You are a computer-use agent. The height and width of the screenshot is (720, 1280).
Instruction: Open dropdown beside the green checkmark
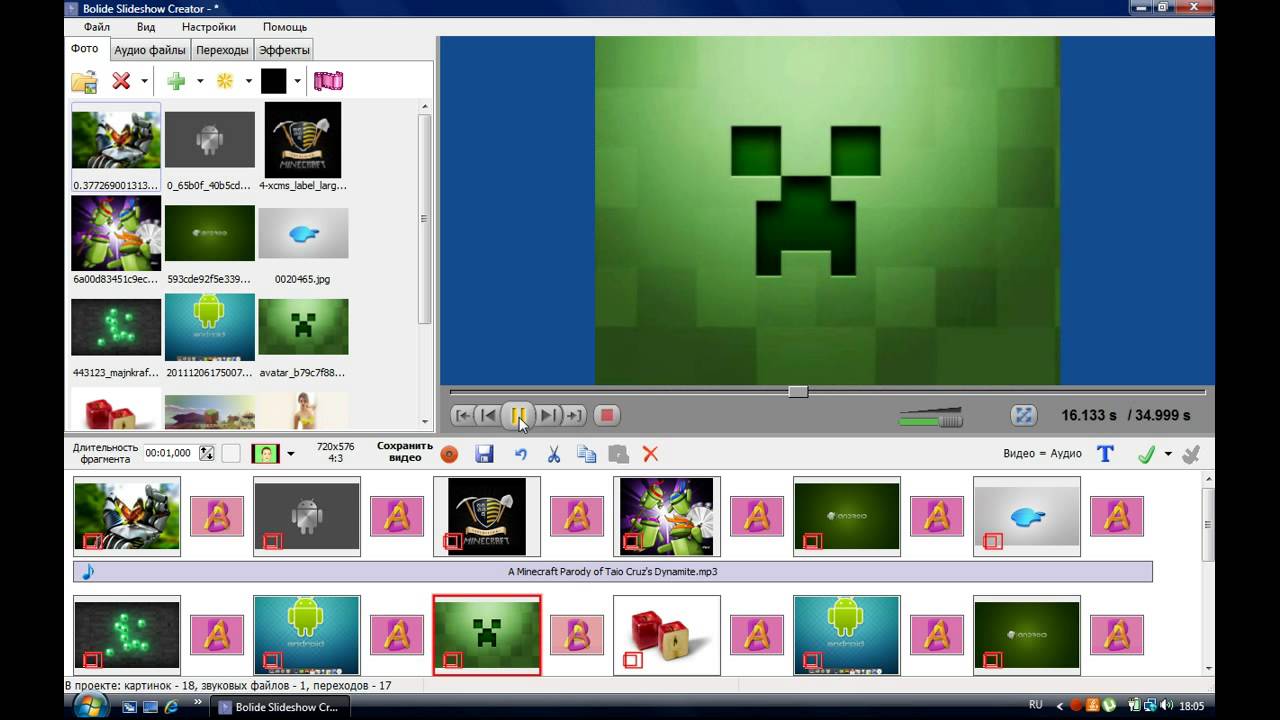click(x=1168, y=454)
